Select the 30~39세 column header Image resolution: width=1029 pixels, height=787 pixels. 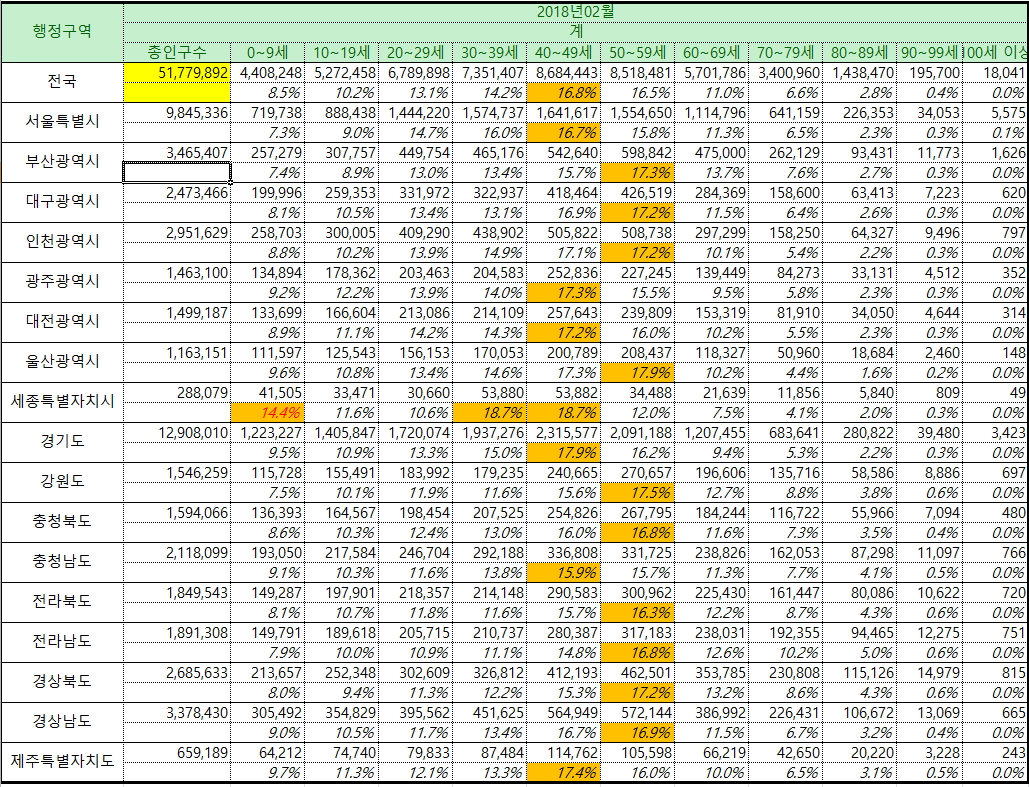pyautogui.click(x=490, y=53)
